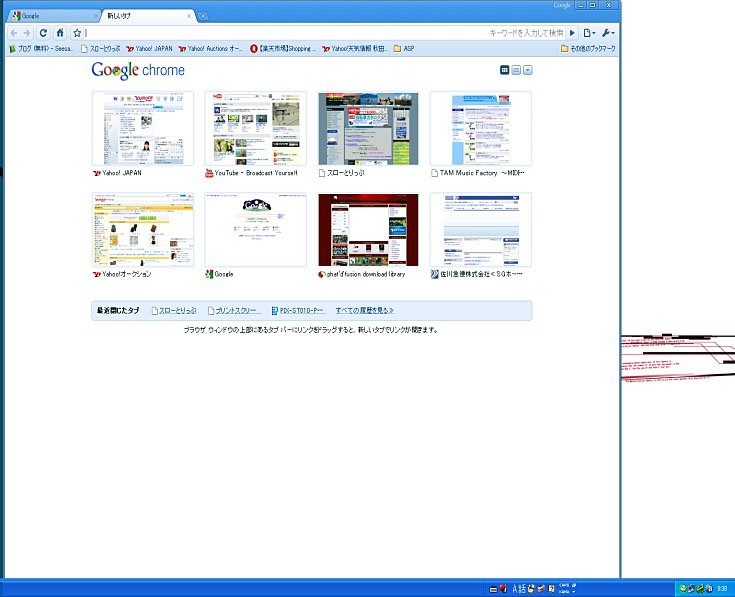Close the 新しいタブ tab
The height and width of the screenshot is (597, 735).
(189, 16)
